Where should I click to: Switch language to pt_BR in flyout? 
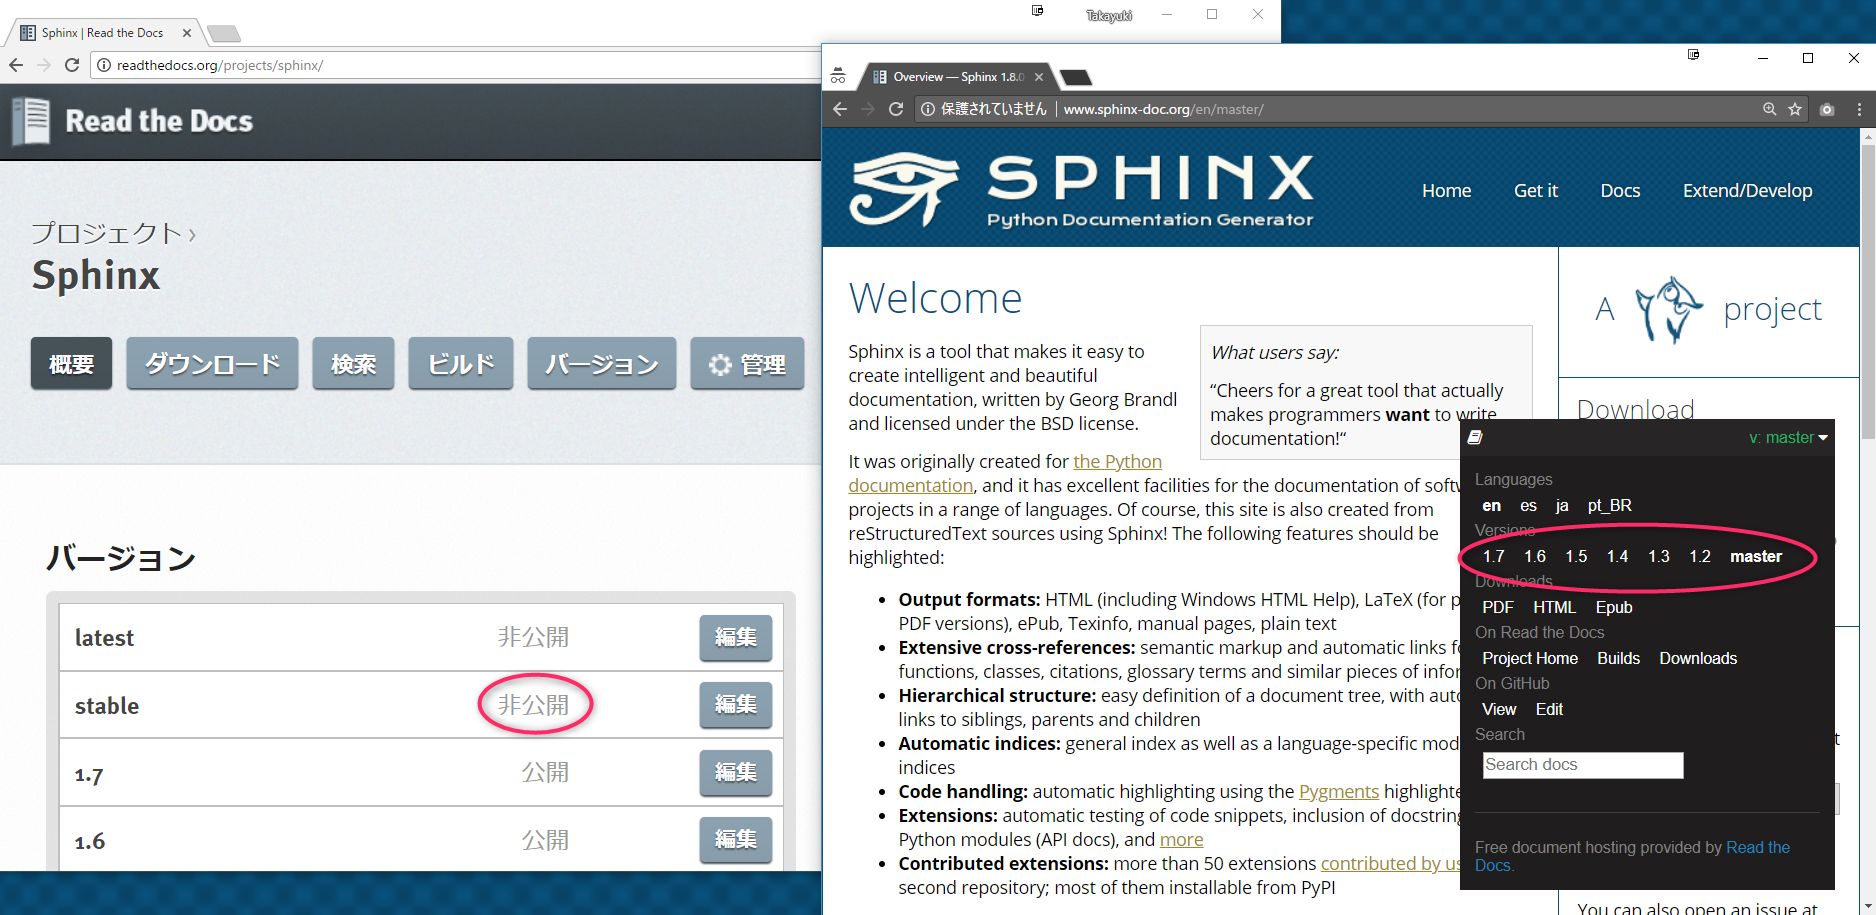(x=1610, y=506)
